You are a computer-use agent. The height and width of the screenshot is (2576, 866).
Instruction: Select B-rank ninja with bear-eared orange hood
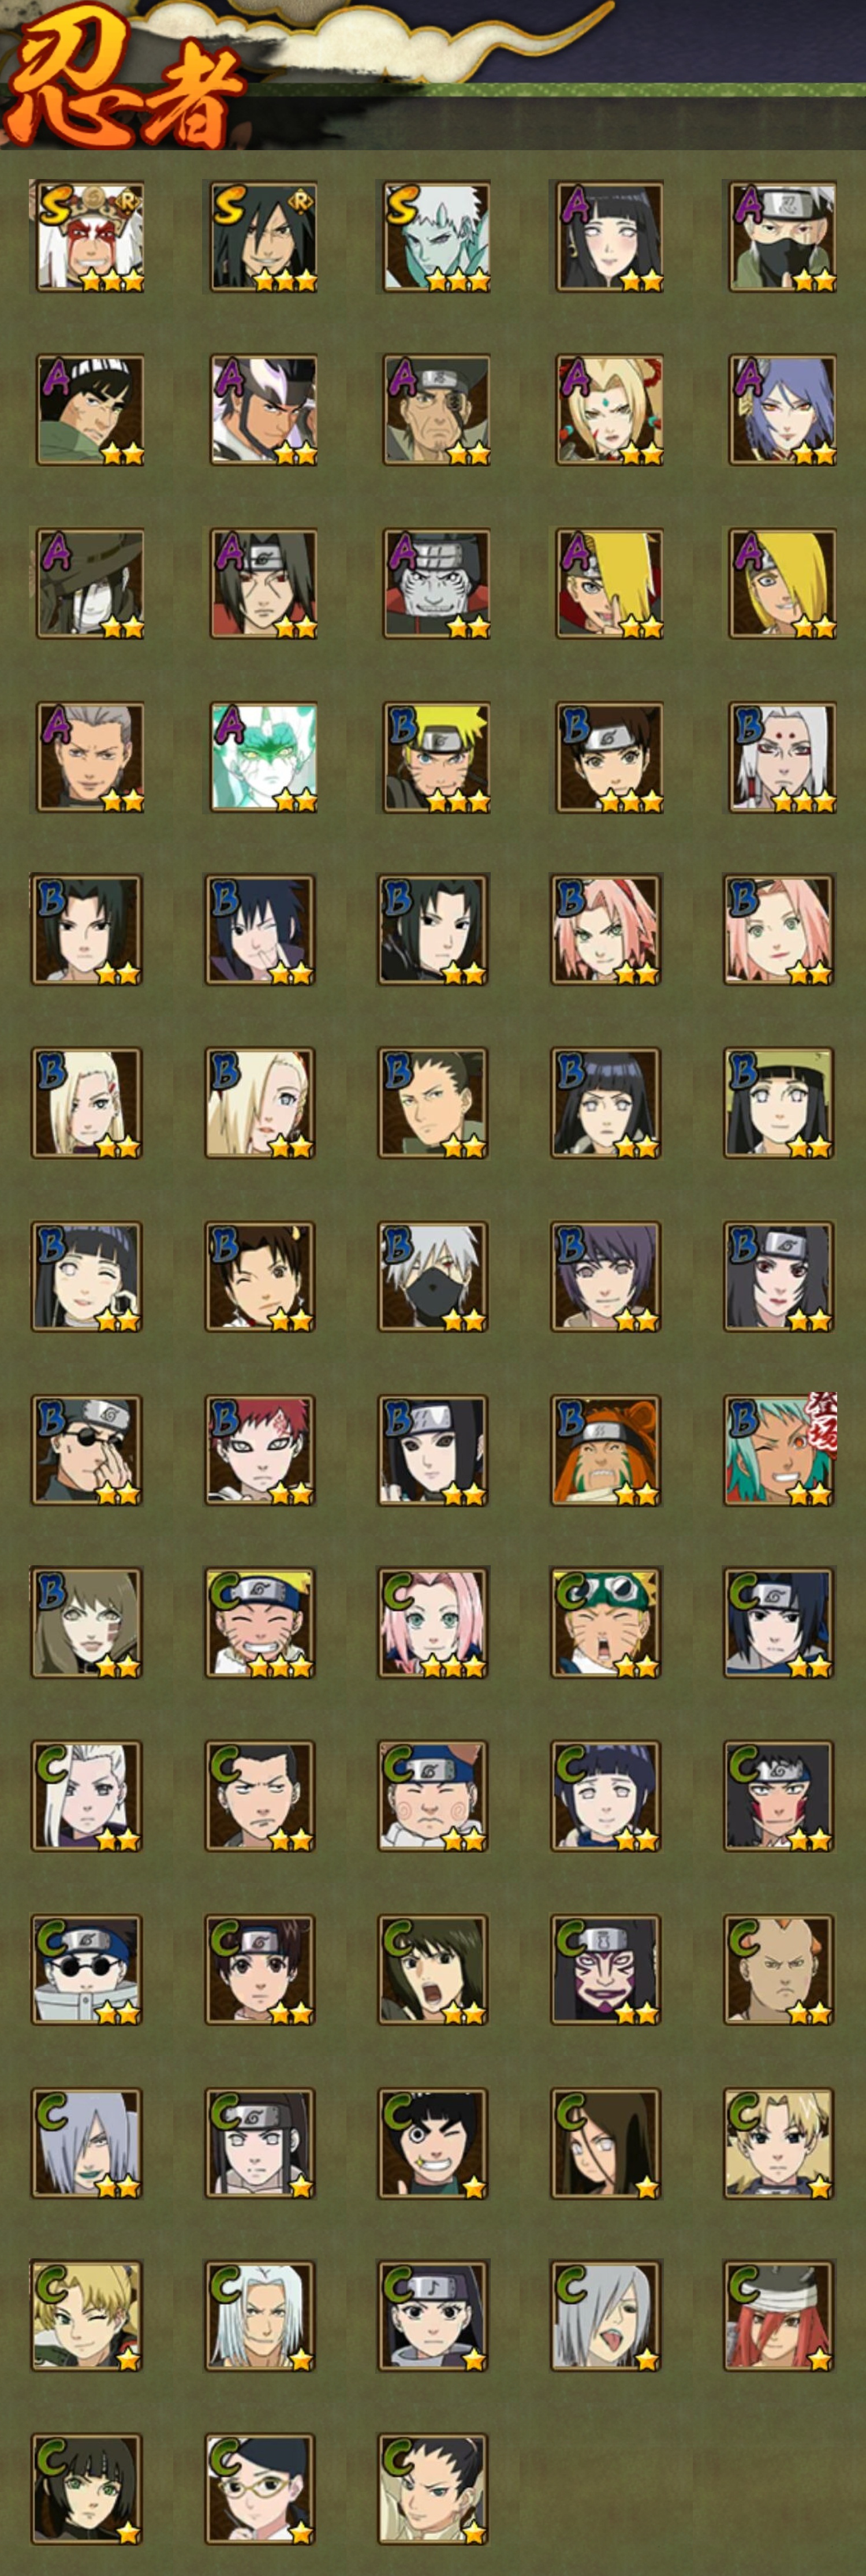coord(606,1451)
